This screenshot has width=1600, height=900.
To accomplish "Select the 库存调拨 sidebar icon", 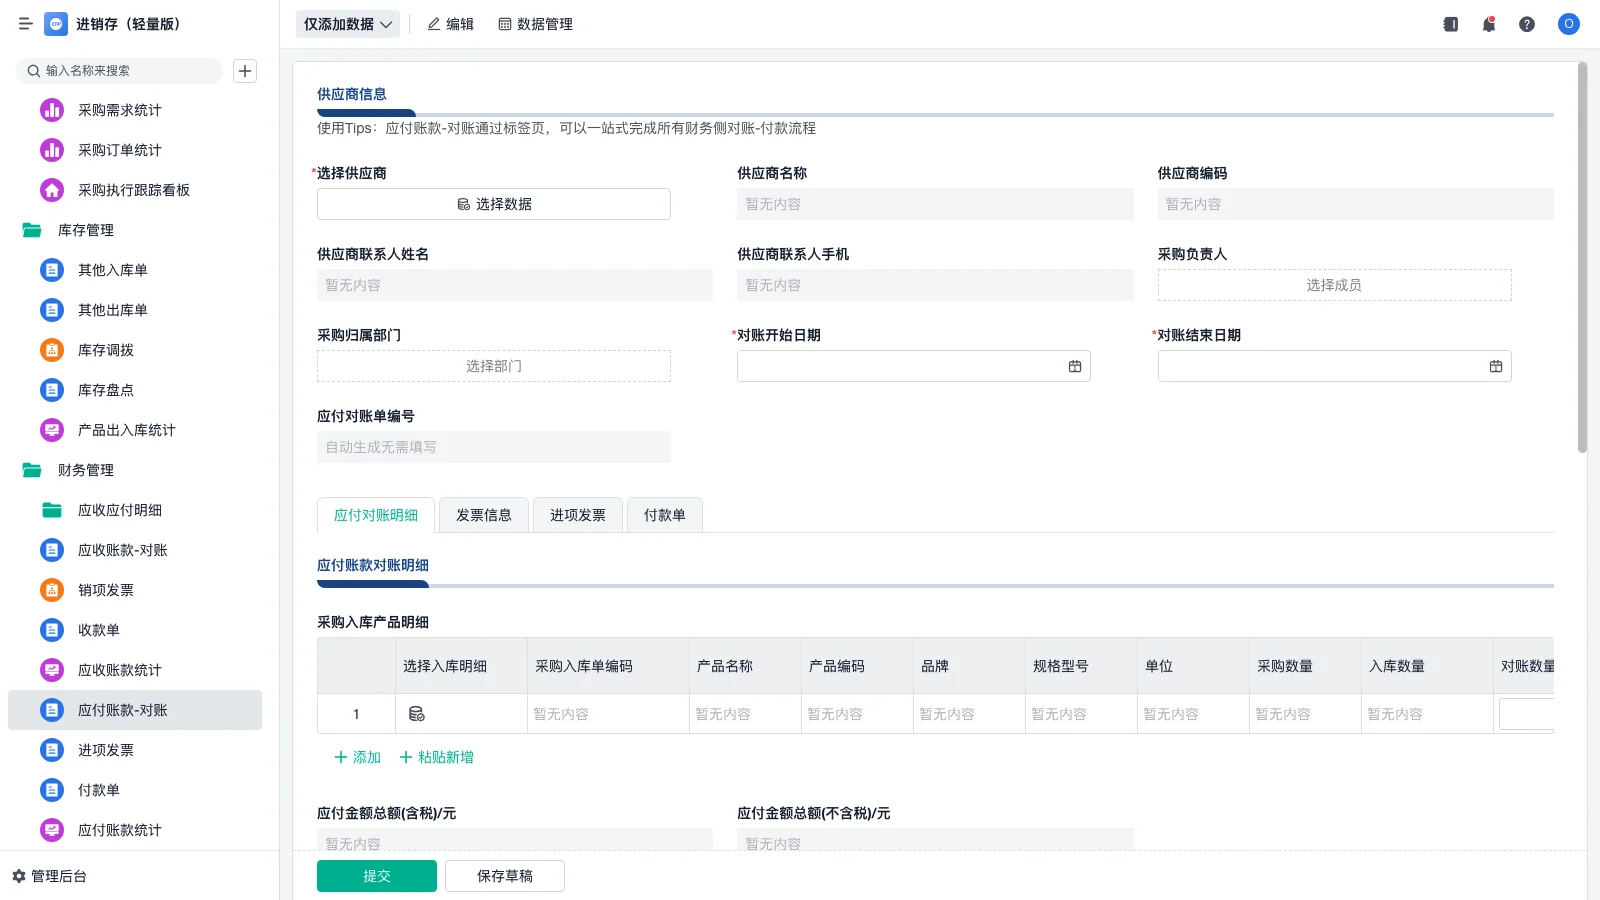I will [x=51, y=350].
